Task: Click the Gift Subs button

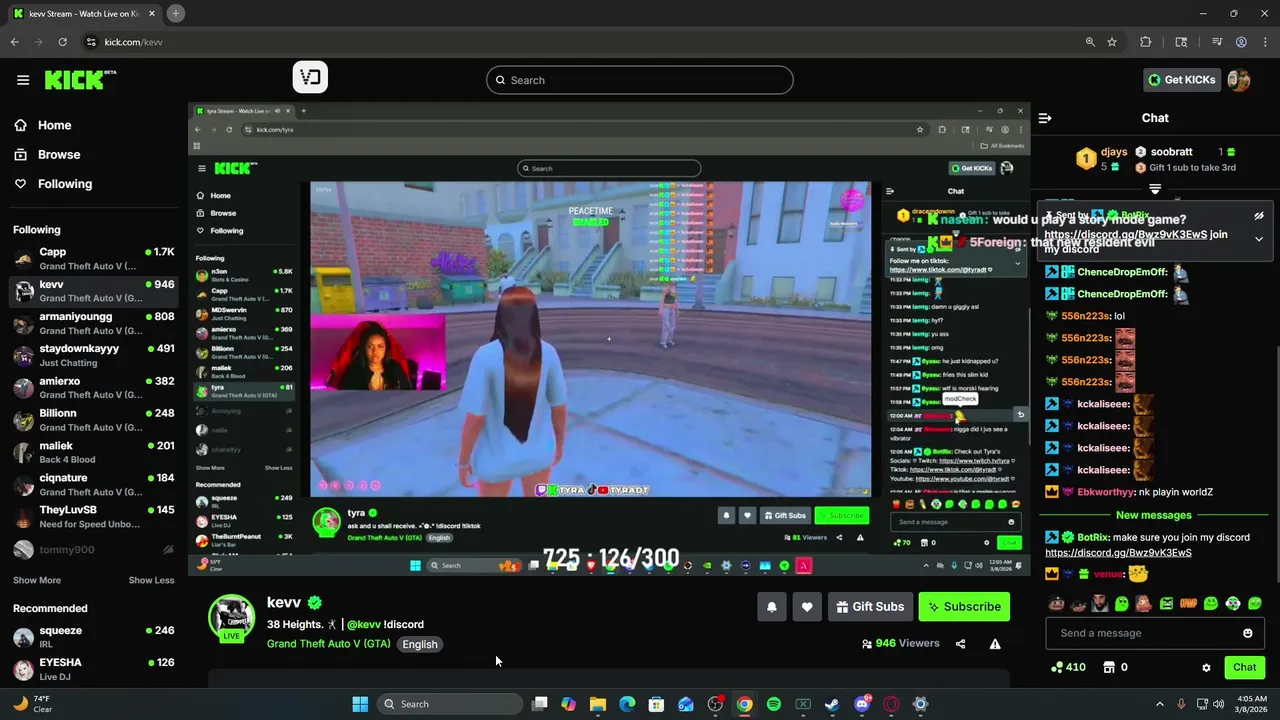Action: 870,606
